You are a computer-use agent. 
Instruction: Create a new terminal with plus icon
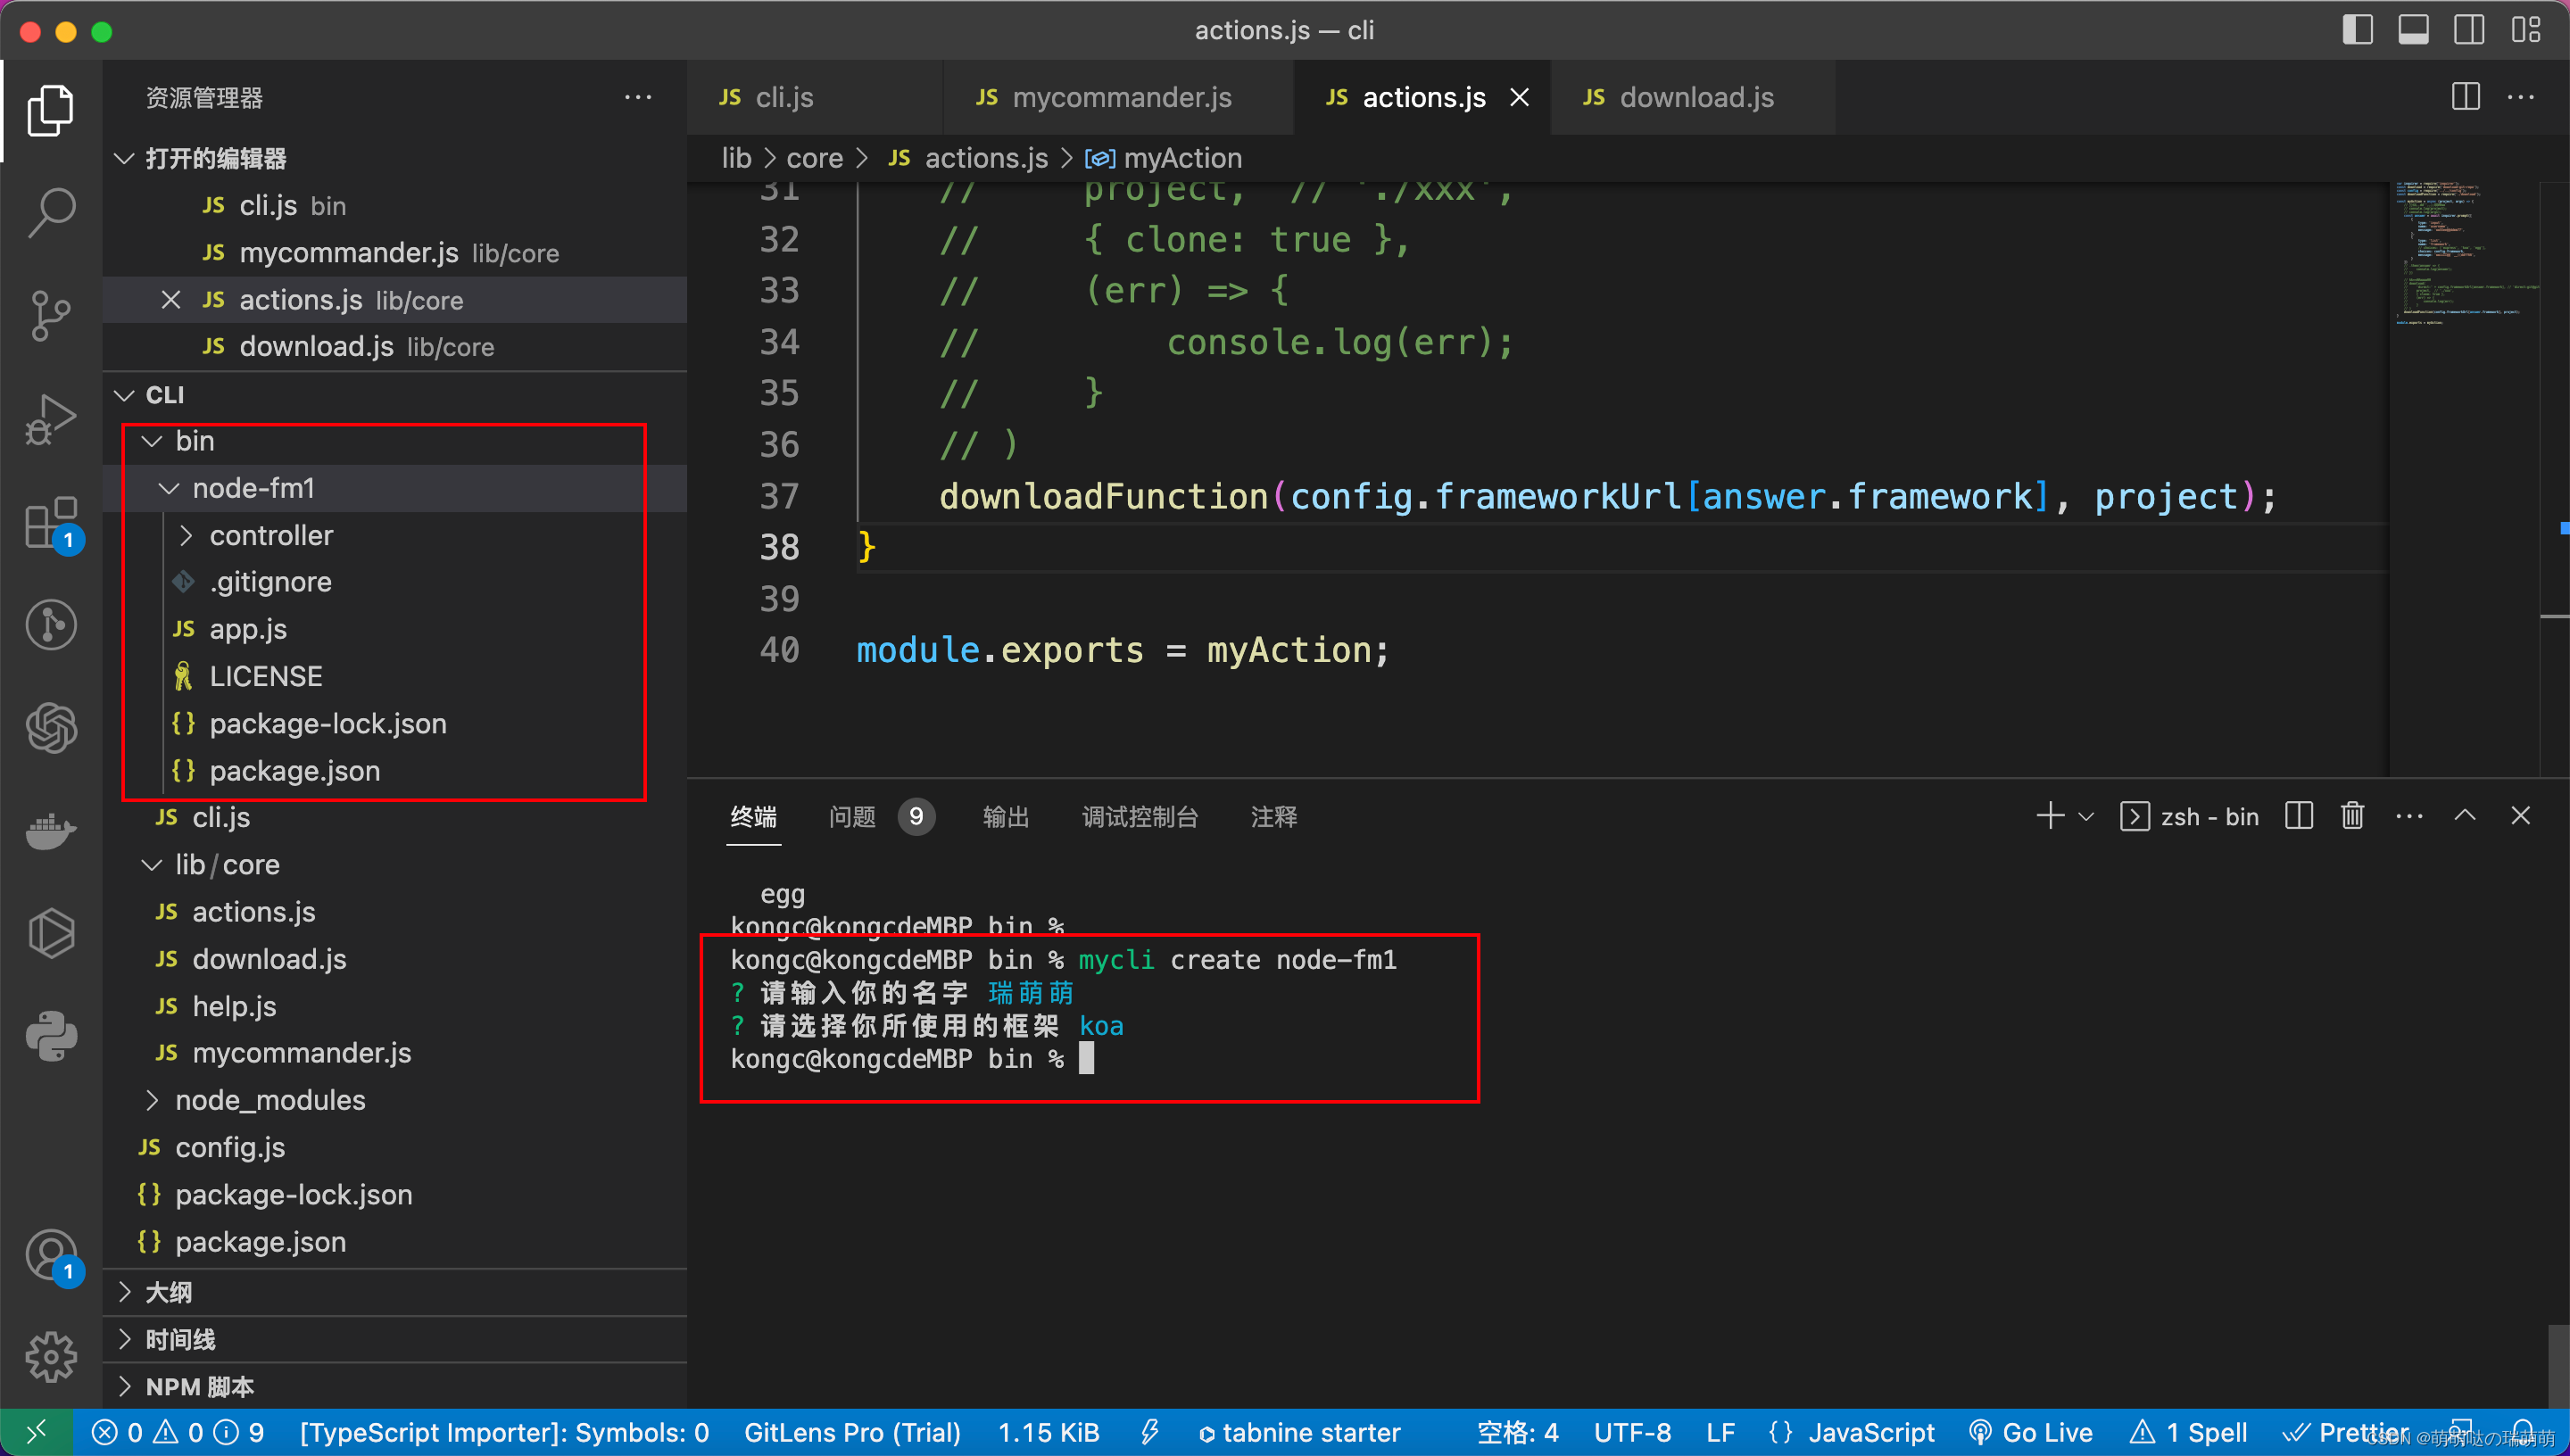click(2050, 816)
